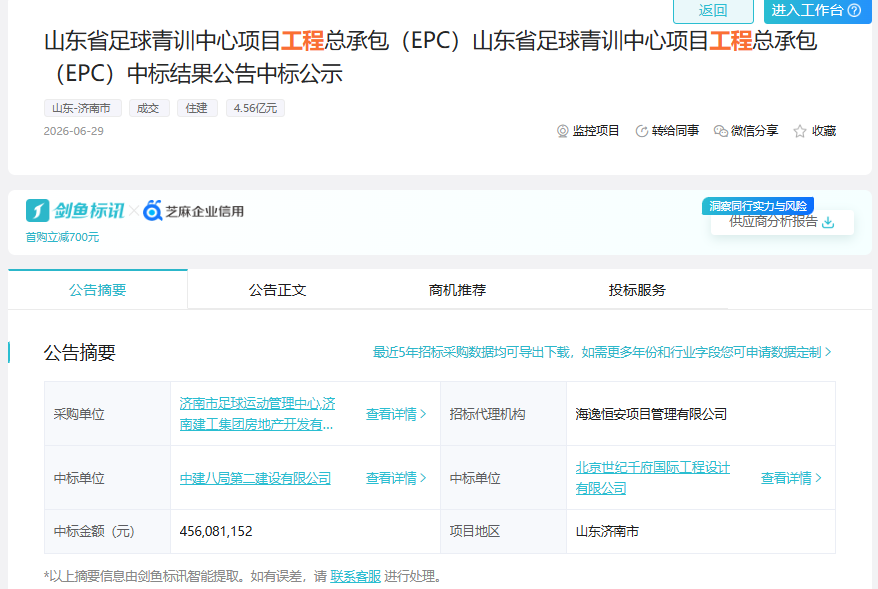This screenshot has width=878, height=589.
Task: Click the 4.56亿元 tag
Action: tap(255, 108)
